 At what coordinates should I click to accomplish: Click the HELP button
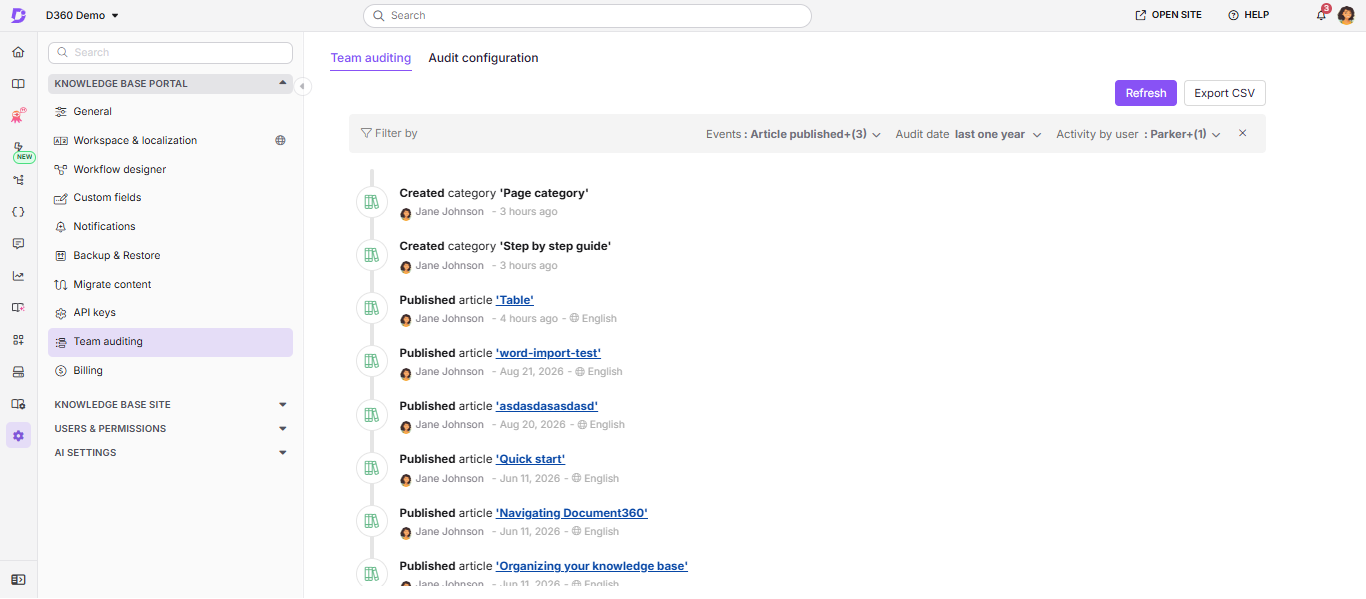click(x=1248, y=15)
